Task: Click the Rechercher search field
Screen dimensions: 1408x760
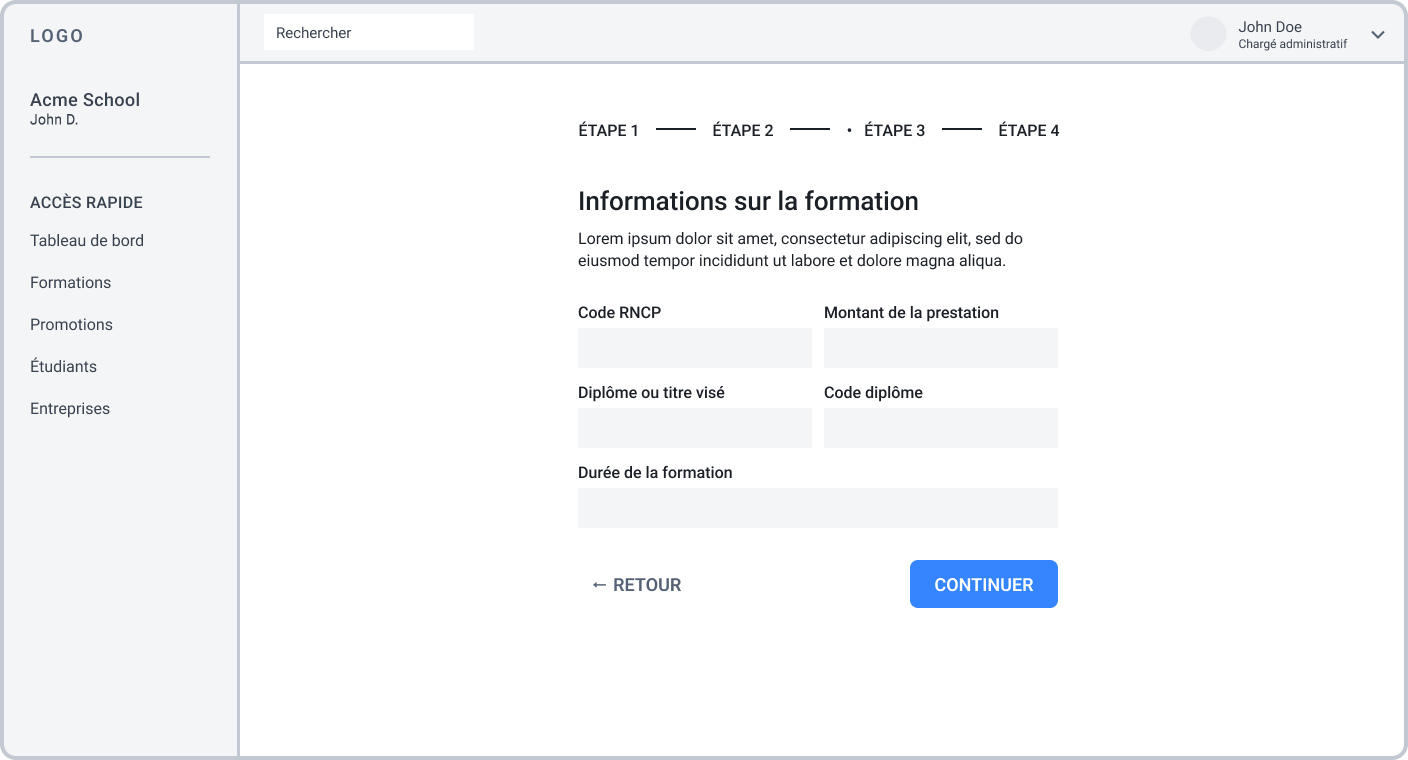Action: coord(368,32)
